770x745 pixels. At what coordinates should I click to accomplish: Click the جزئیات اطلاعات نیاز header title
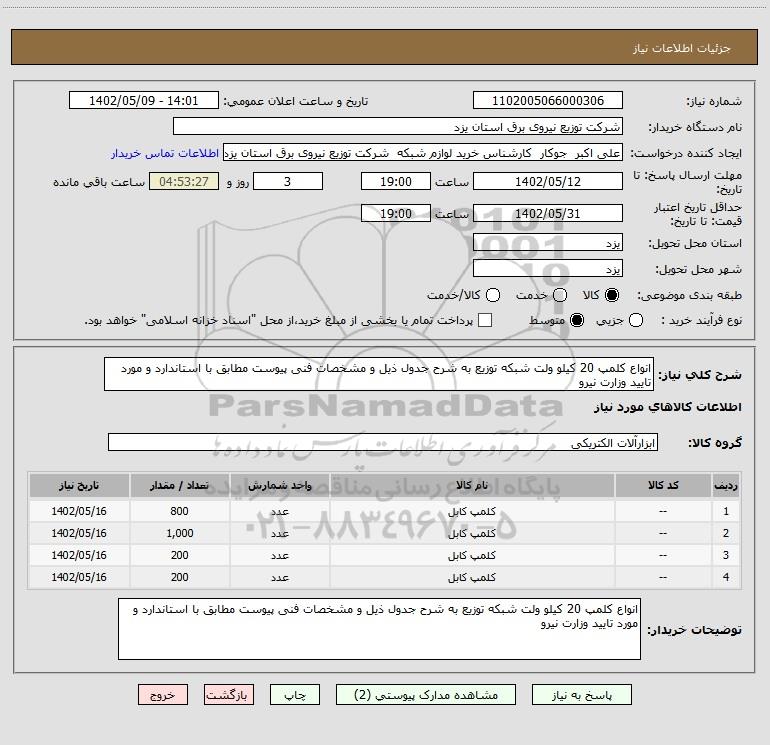click(682, 48)
